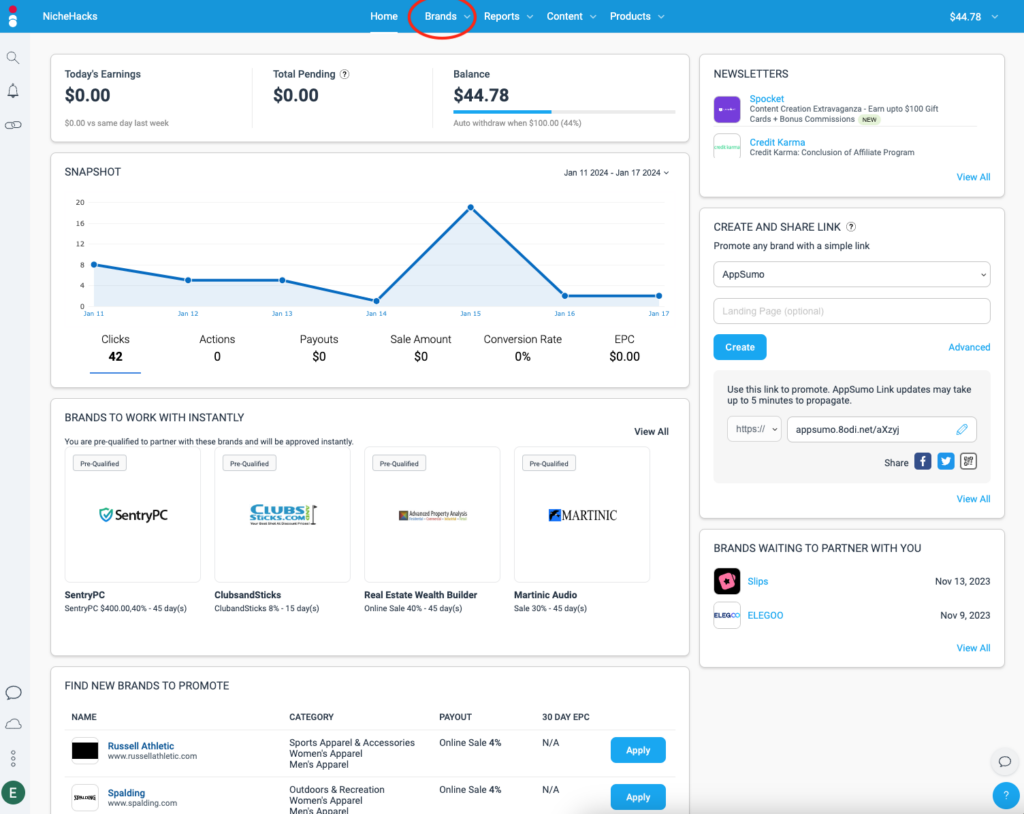Open the chat bubble icon in left sidebar
Image resolution: width=1024 pixels, height=814 pixels.
click(13, 692)
